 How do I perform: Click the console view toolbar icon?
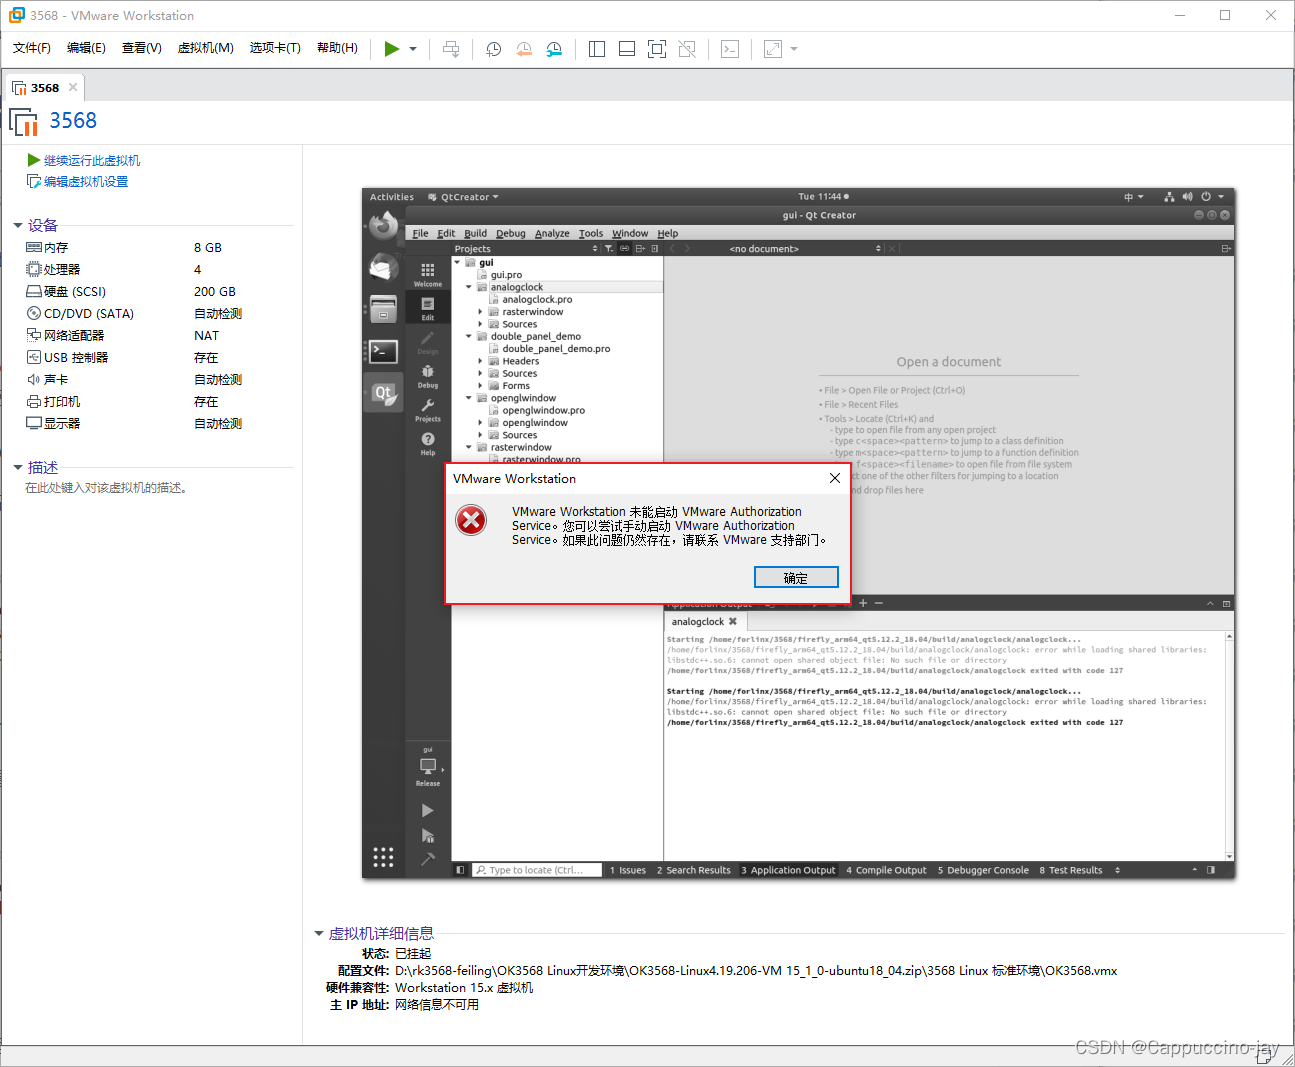pos(730,49)
